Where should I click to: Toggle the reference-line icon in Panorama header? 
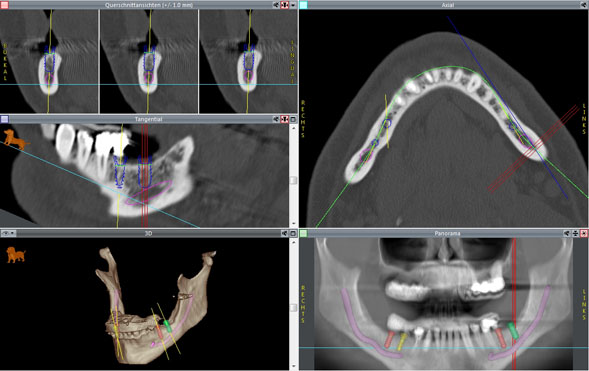click(x=575, y=233)
